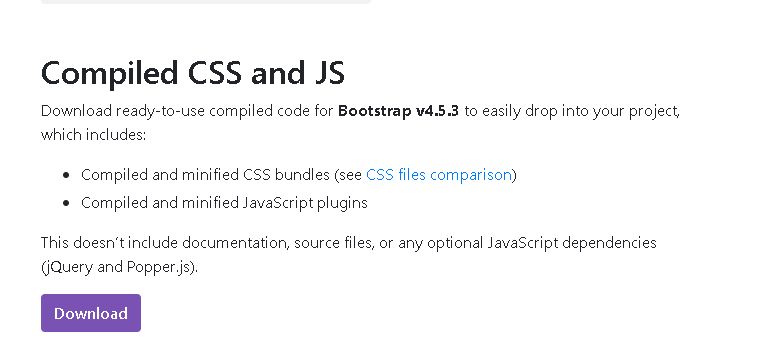Click the 'which includes:' line
Viewport: 765px width, 364px height.
coord(93,135)
